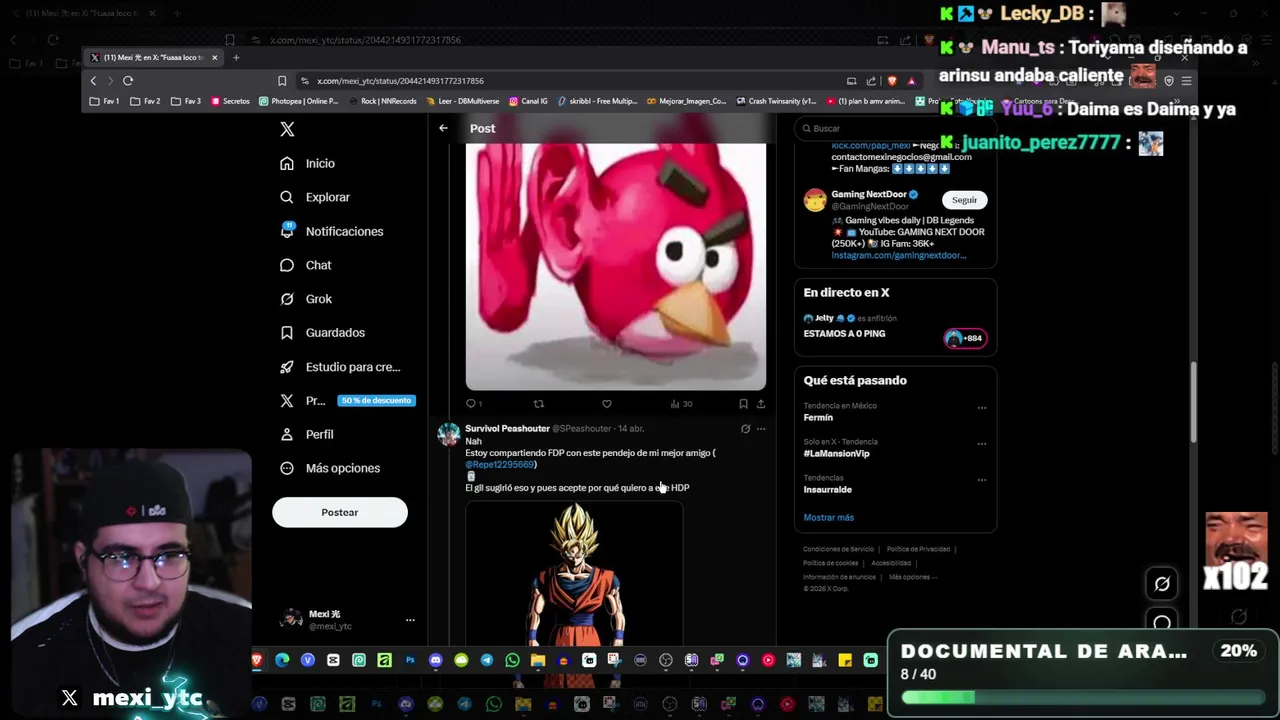The height and width of the screenshot is (720, 1280).
Task: Click the +884 listeners badge
Action: 965,338
